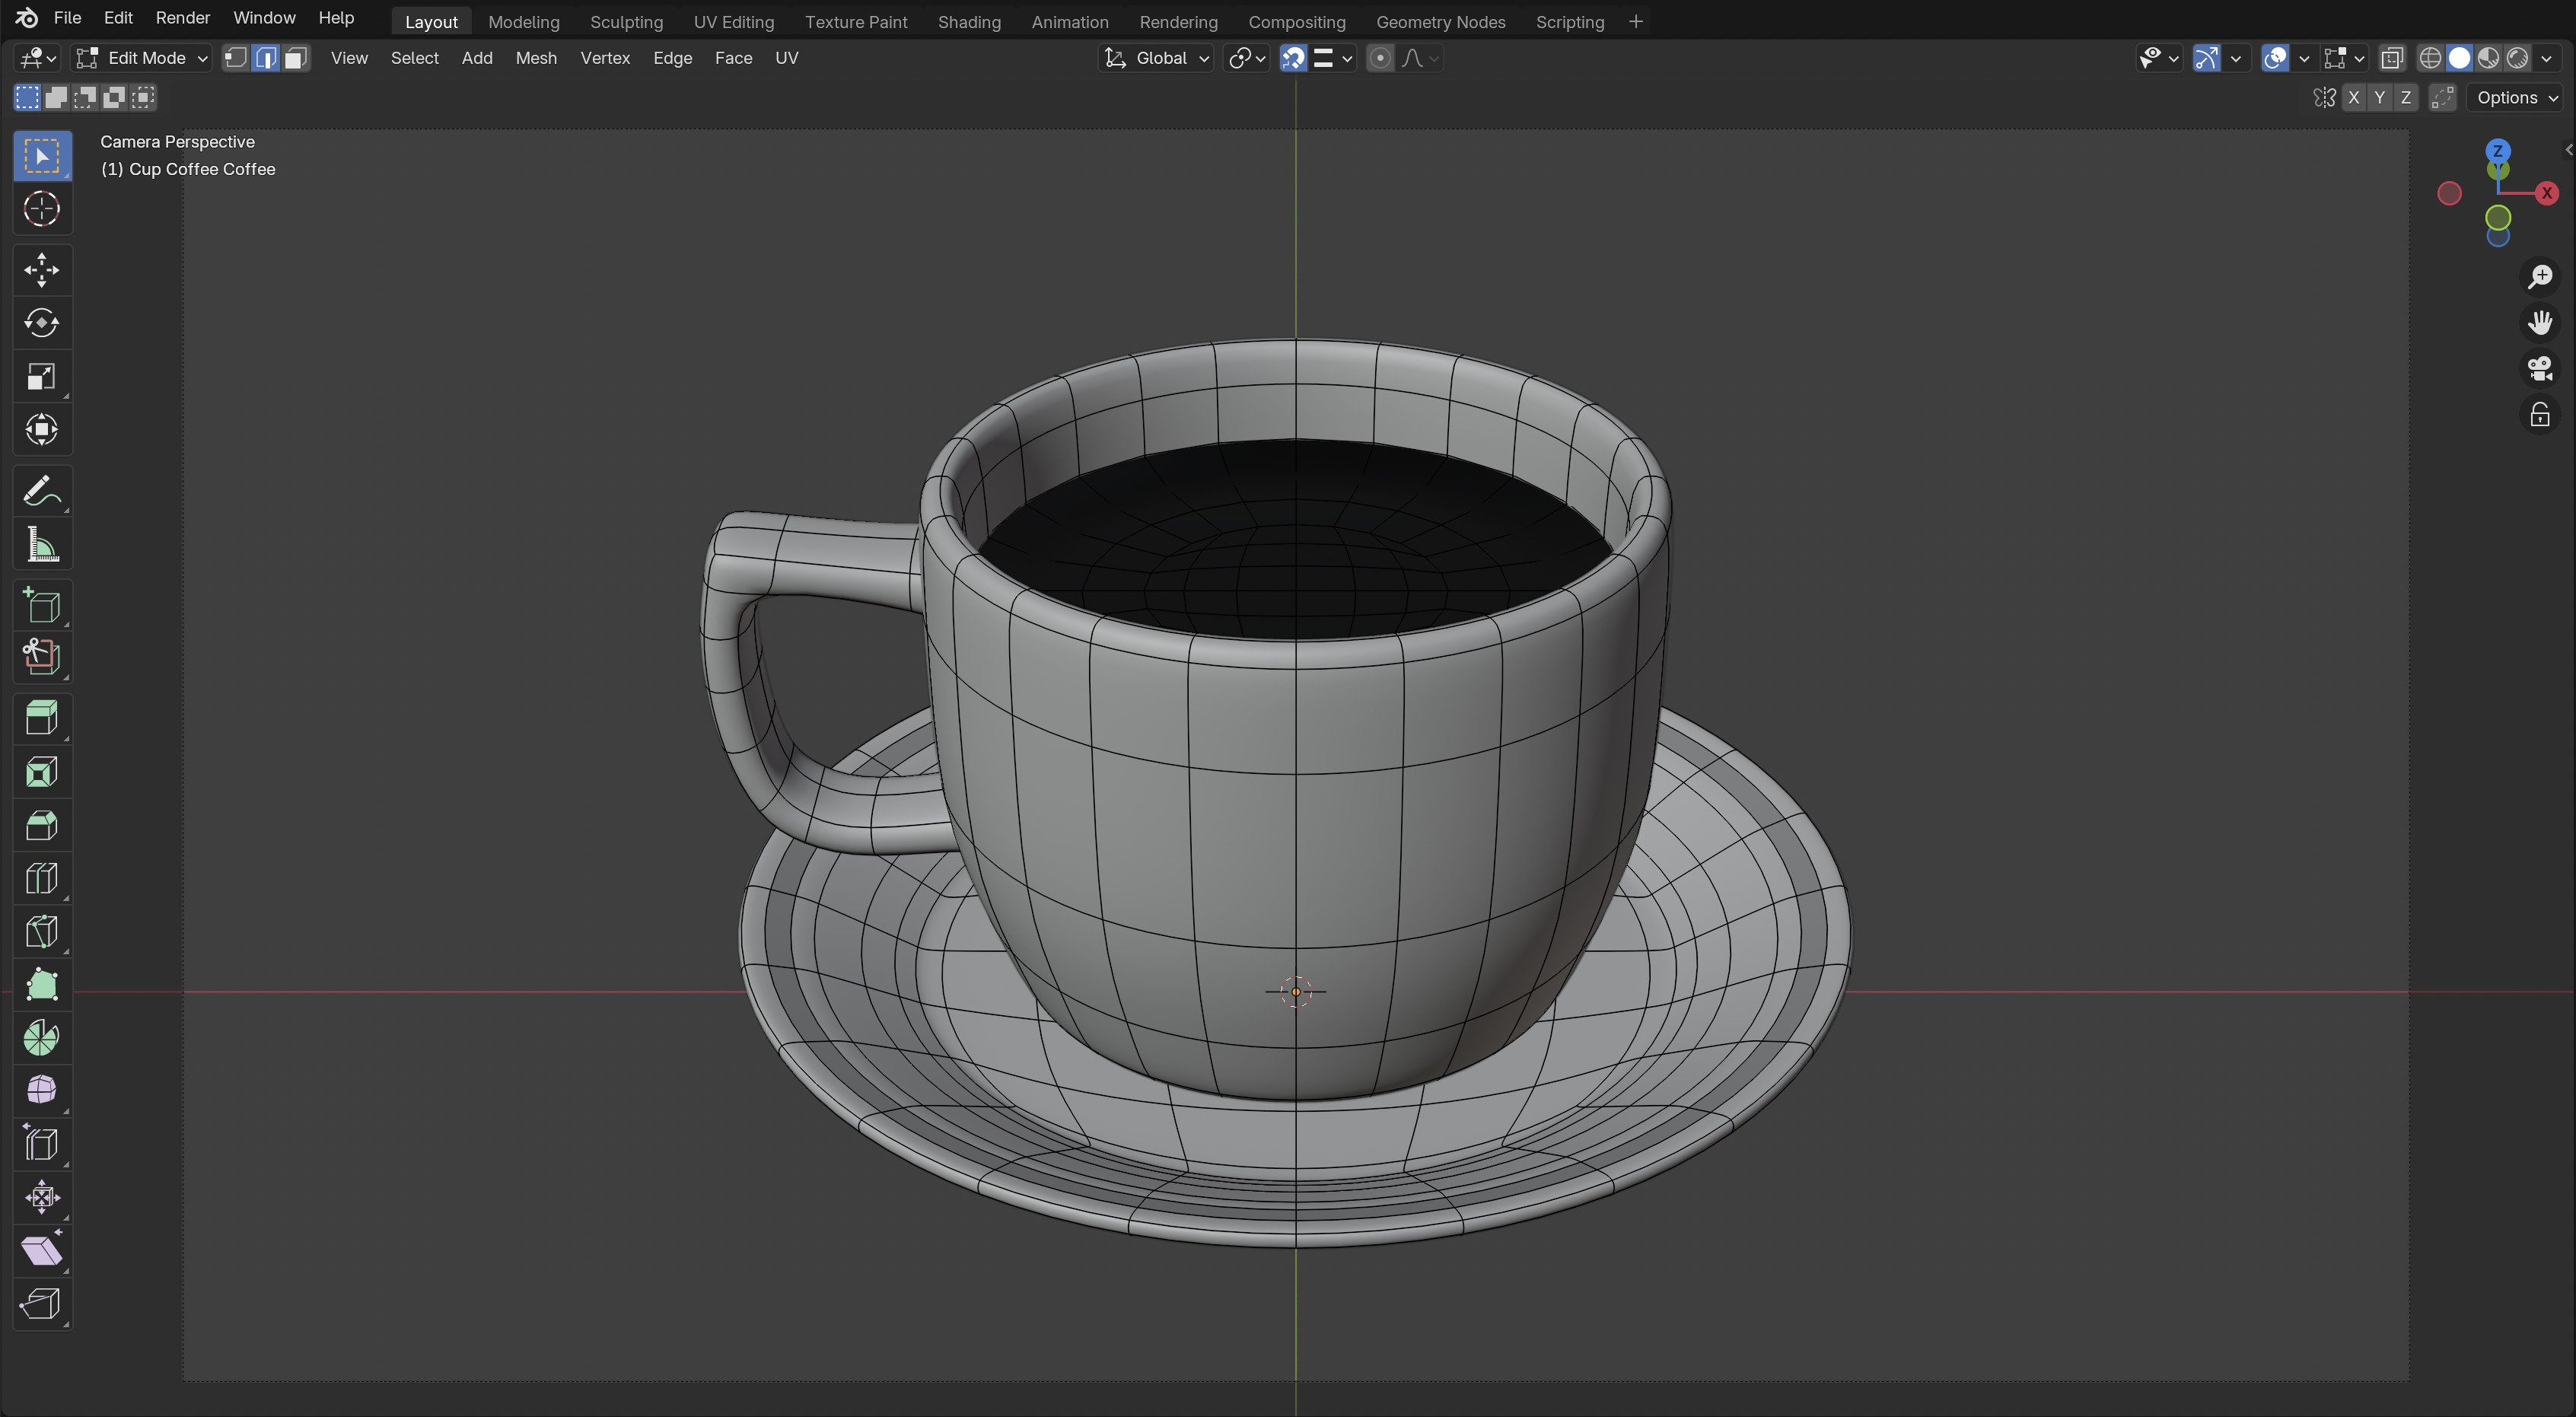This screenshot has width=2576, height=1417.
Task: Switch to the UV Editing workspace tab
Action: tap(734, 22)
